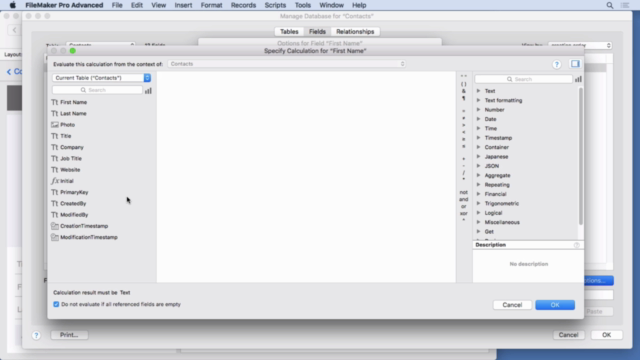Viewport: 640px width, 360px height.
Task: Switch to Tables tab in Manage Database
Action: 289,31
